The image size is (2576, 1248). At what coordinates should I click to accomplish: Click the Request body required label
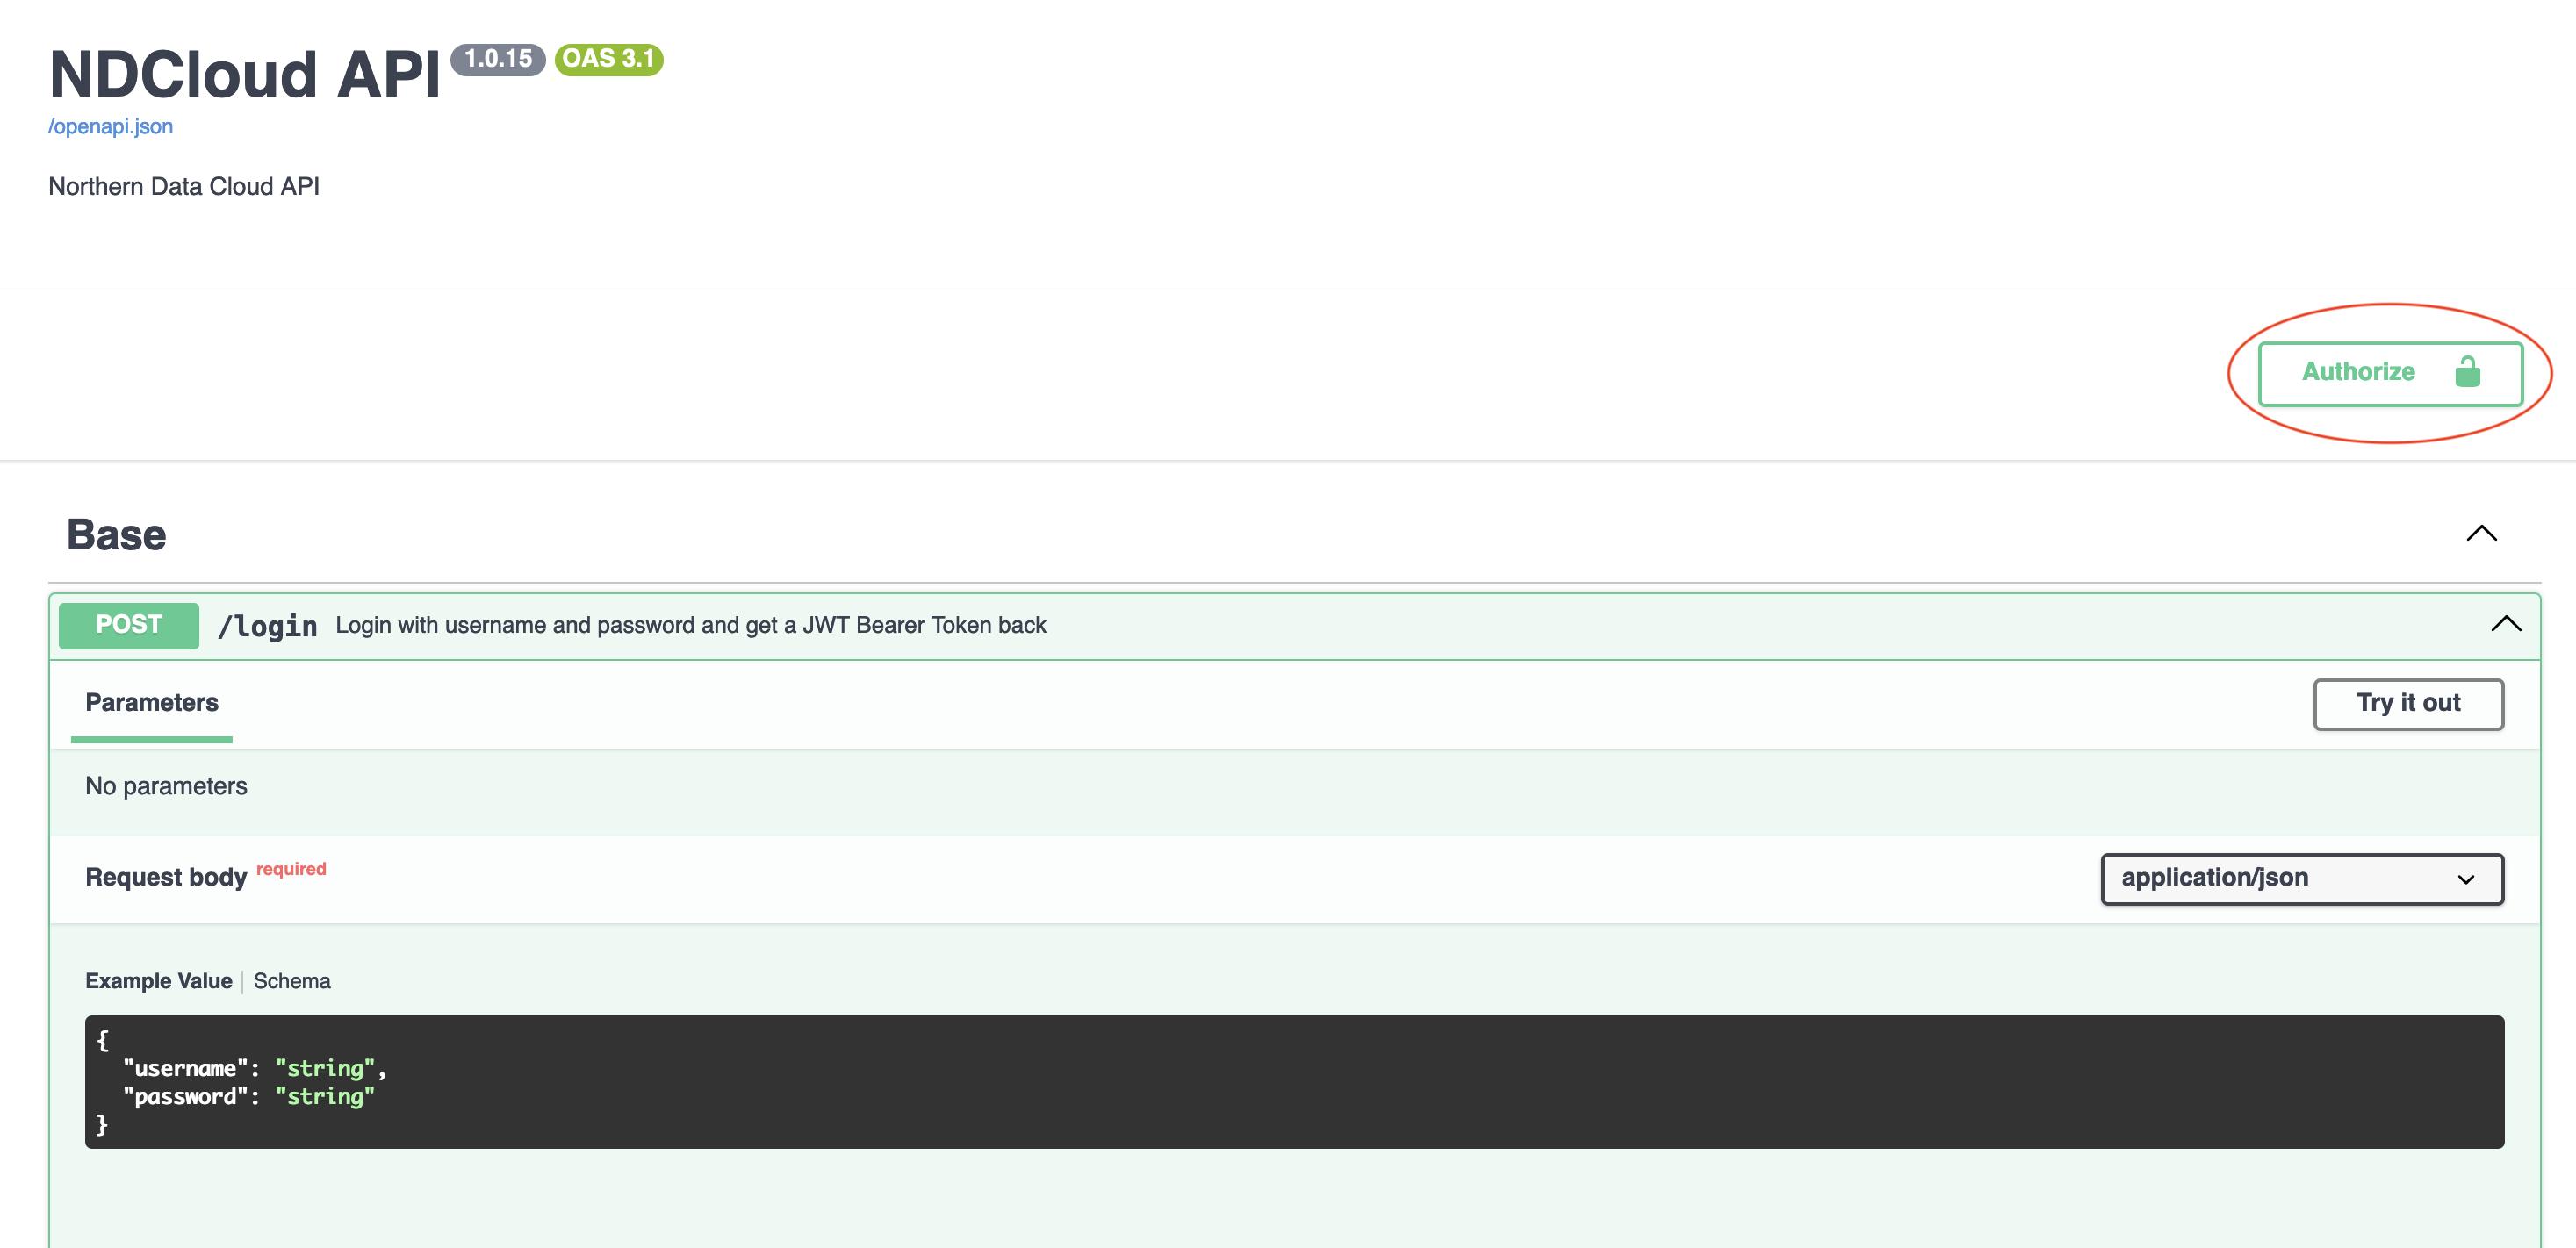(166, 878)
